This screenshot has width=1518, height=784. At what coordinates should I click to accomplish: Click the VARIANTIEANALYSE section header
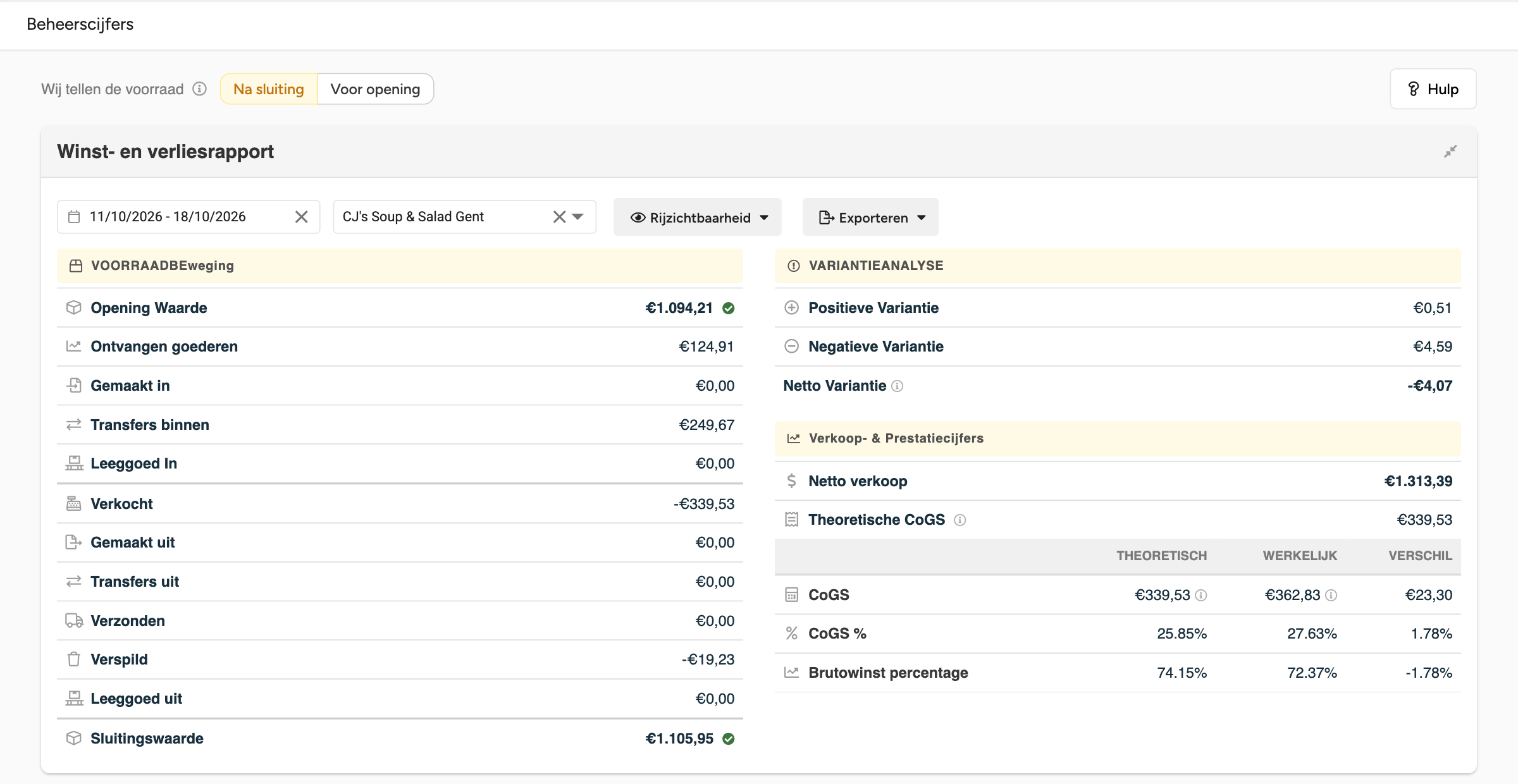coord(1118,266)
